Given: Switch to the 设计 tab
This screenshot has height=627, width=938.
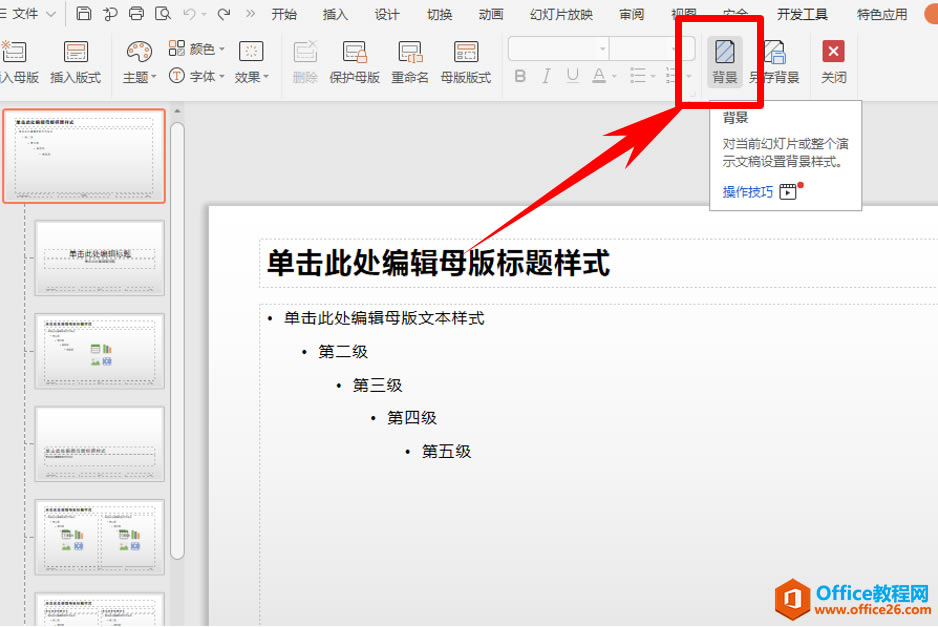Looking at the screenshot, I should tap(387, 14).
